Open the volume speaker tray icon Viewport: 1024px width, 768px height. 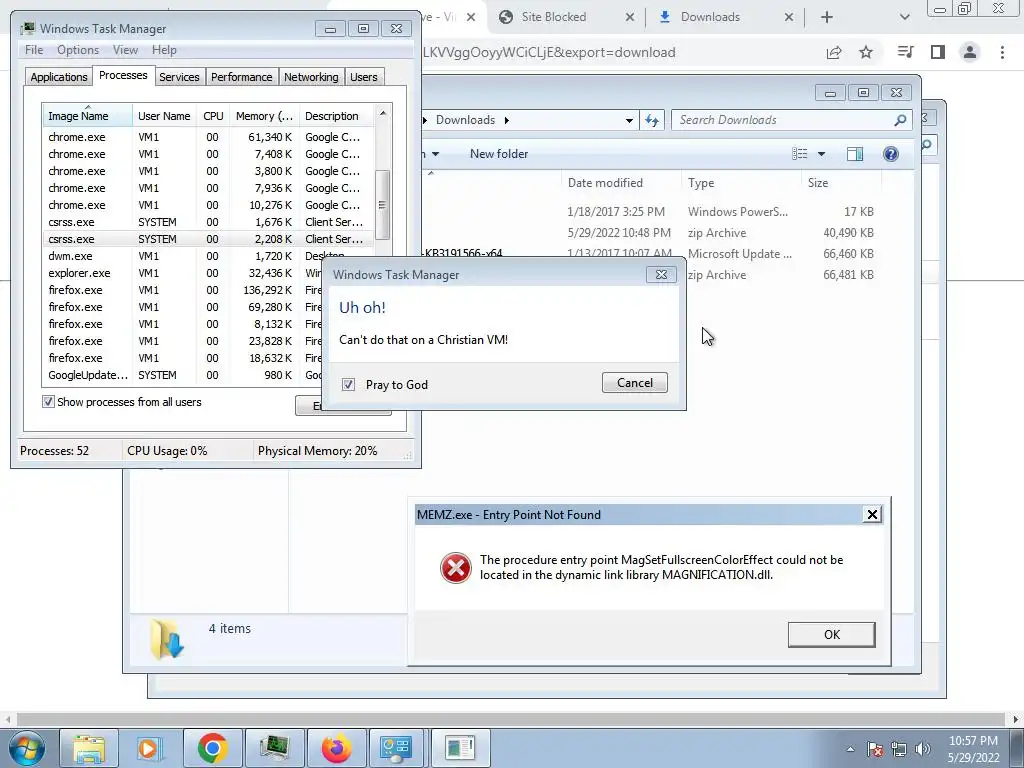(923, 749)
